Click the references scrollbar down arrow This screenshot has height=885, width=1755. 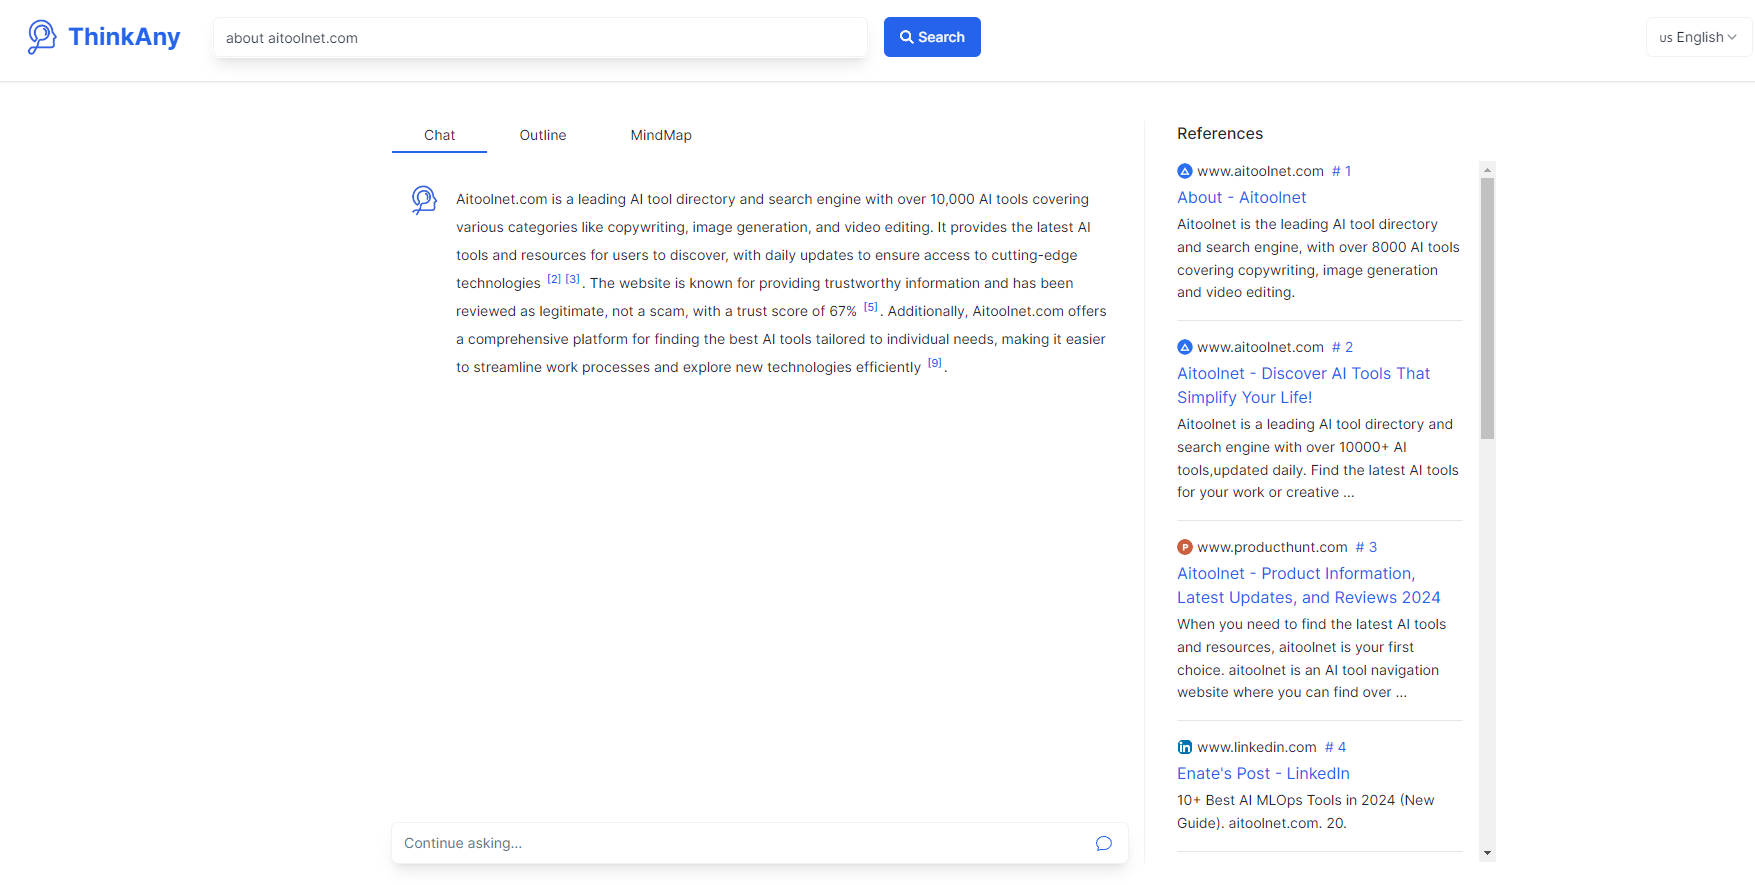pos(1487,853)
